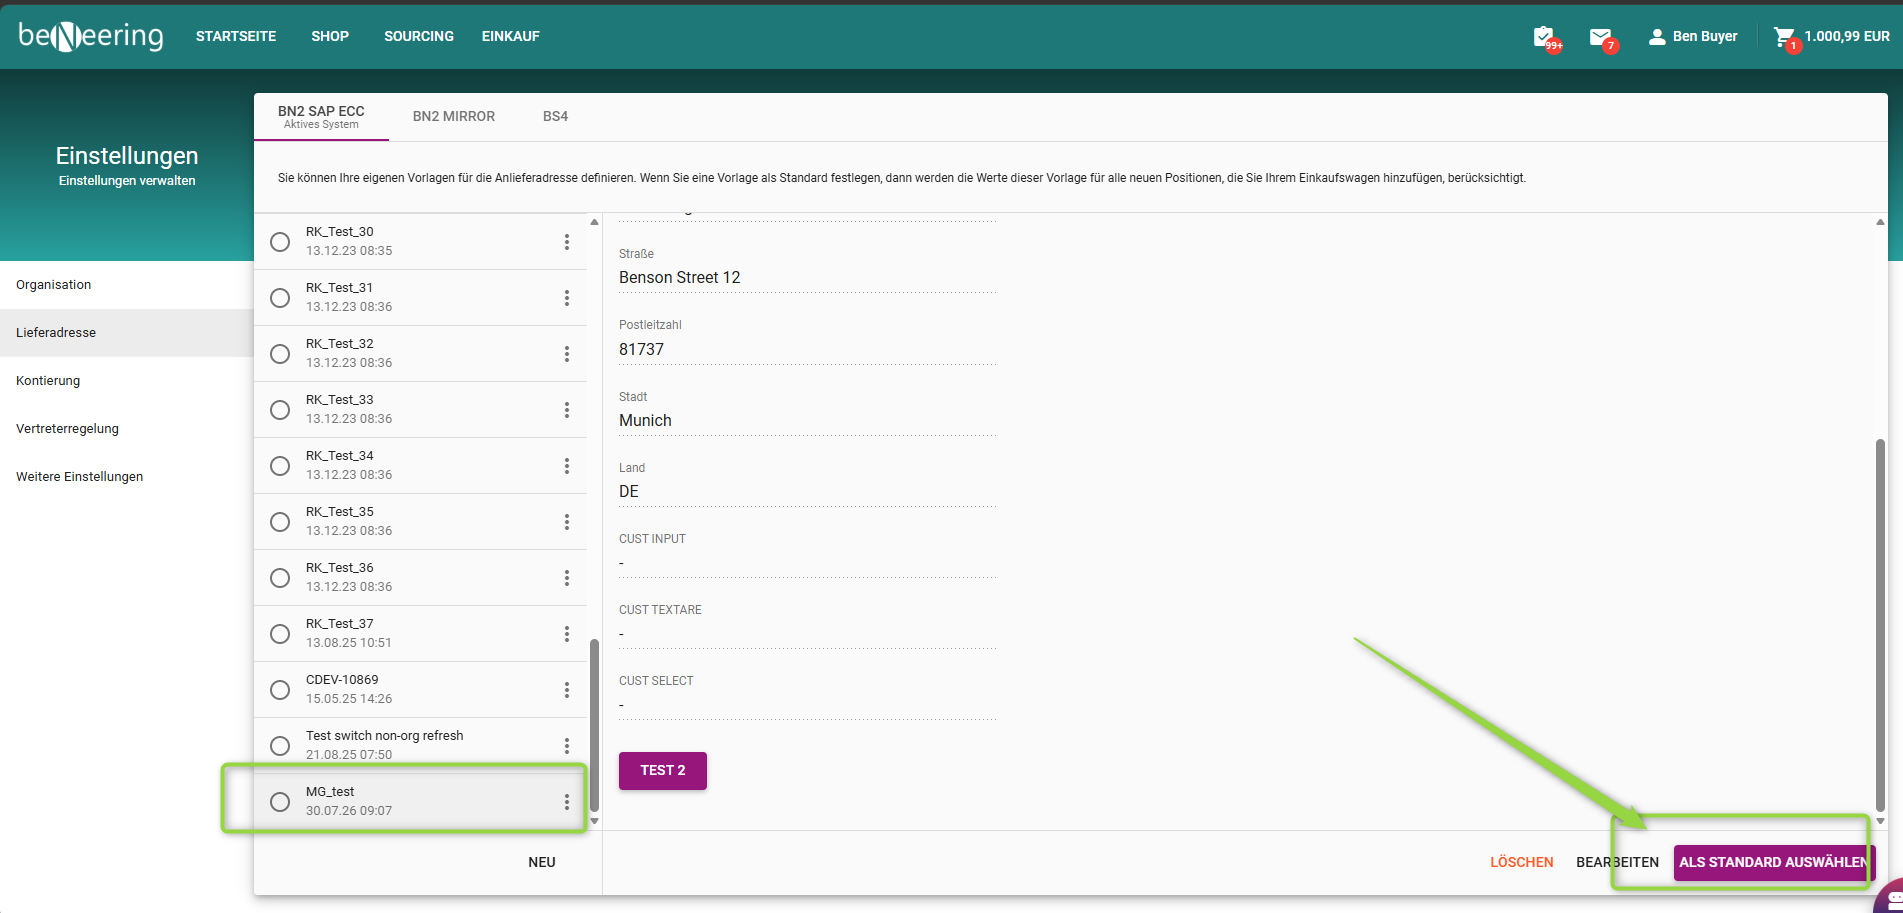Switch to the BS4 tab
Viewport: 1903px width, 913px height.
(555, 116)
